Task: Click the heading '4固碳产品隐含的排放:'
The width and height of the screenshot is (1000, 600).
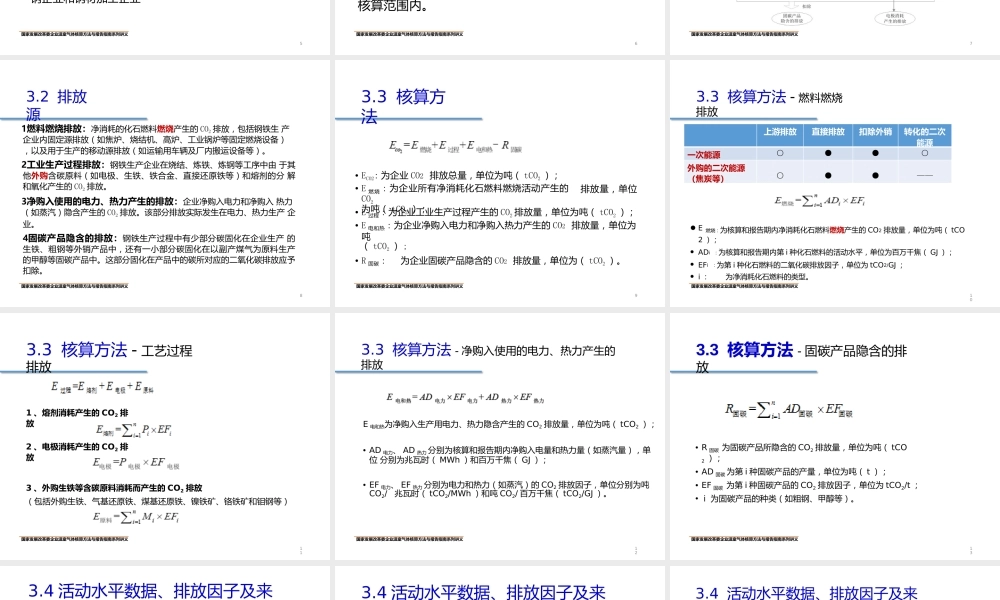Action: coord(69,238)
